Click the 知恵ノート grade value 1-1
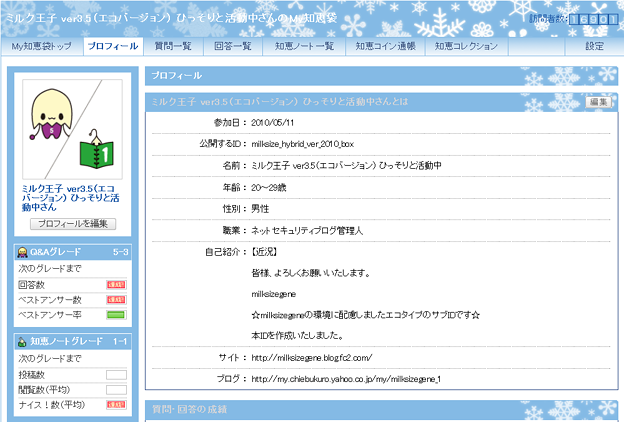624x422 pixels. (120, 342)
